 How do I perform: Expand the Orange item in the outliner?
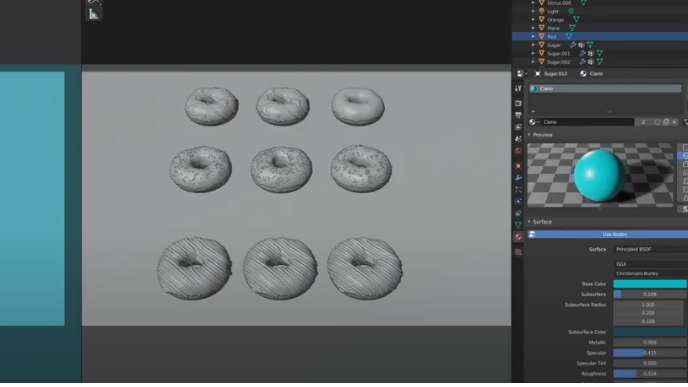coord(533,19)
